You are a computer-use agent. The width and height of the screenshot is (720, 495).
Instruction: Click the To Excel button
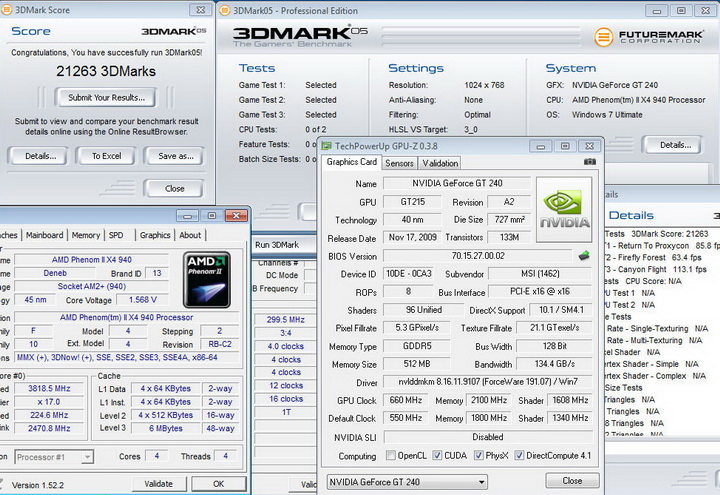pyautogui.click(x=106, y=156)
